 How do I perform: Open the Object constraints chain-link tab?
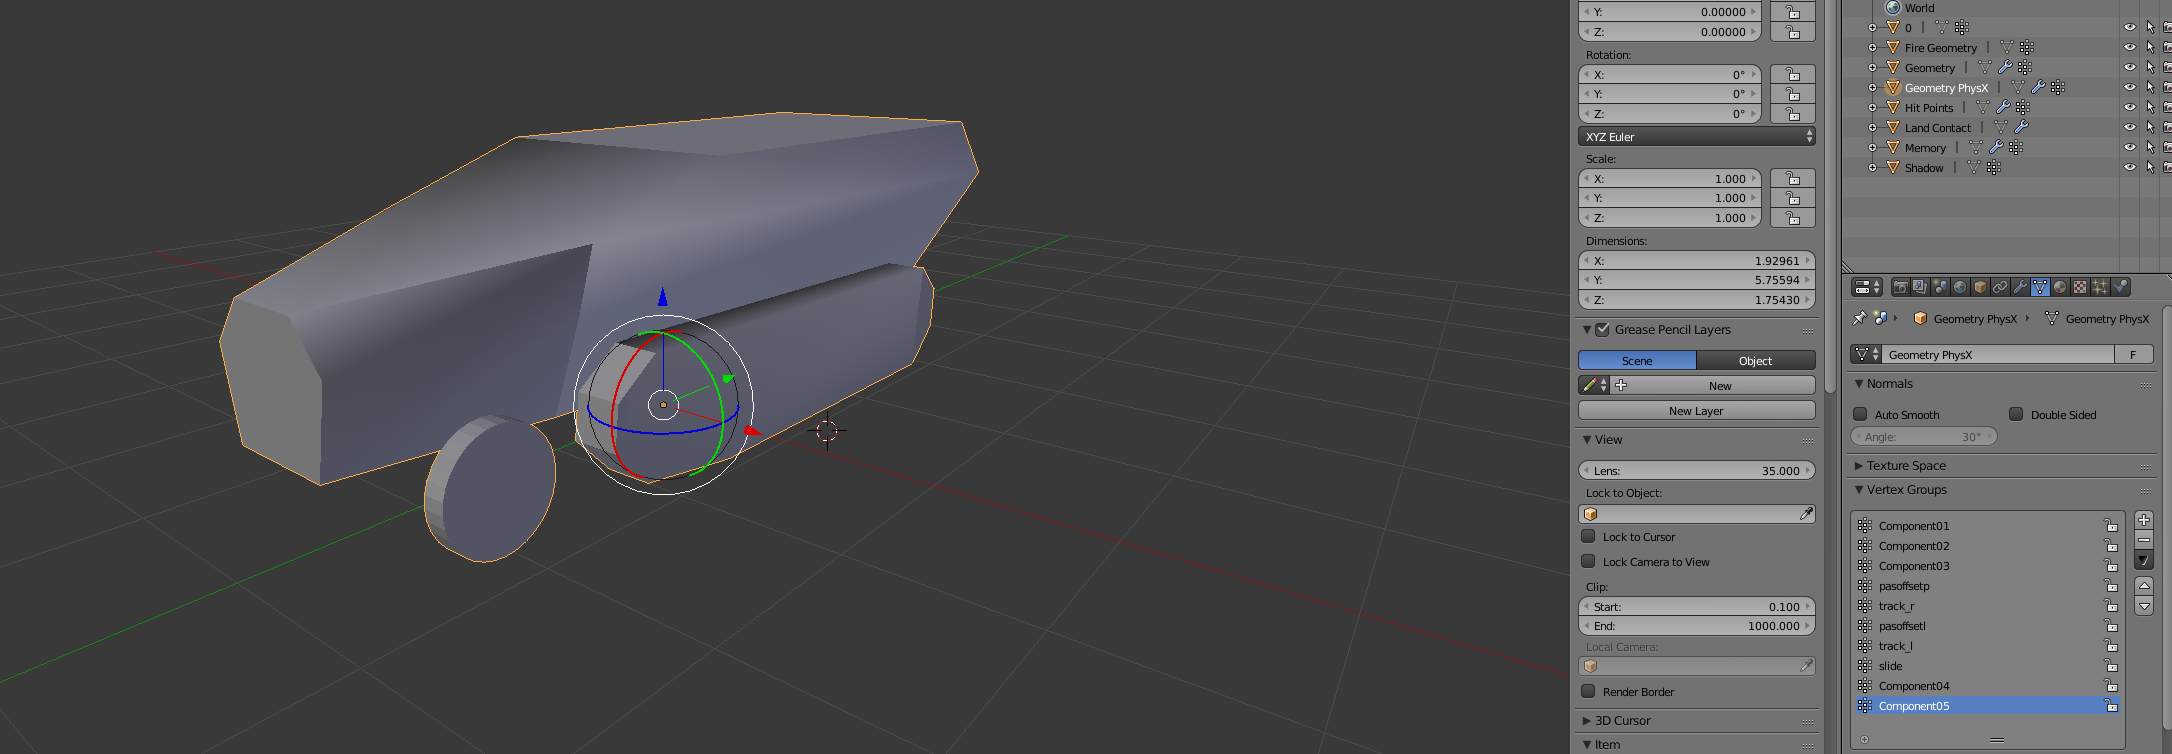click(x=2000, y=287)
